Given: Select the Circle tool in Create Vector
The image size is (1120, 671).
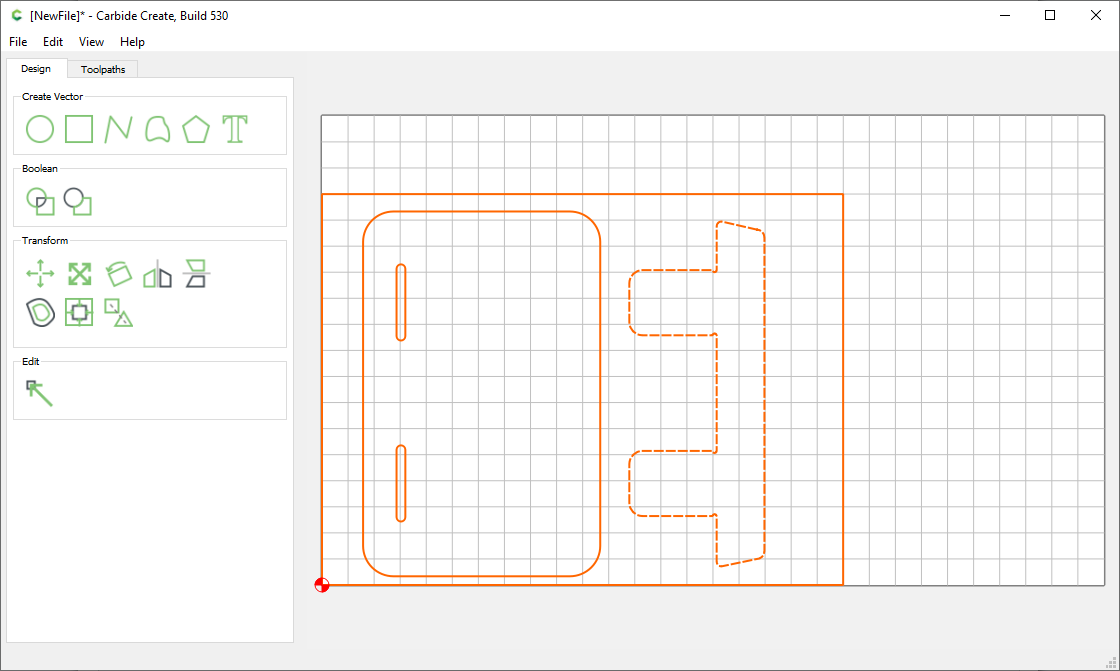Looking at the screenshot, I should tap(40, 129).
